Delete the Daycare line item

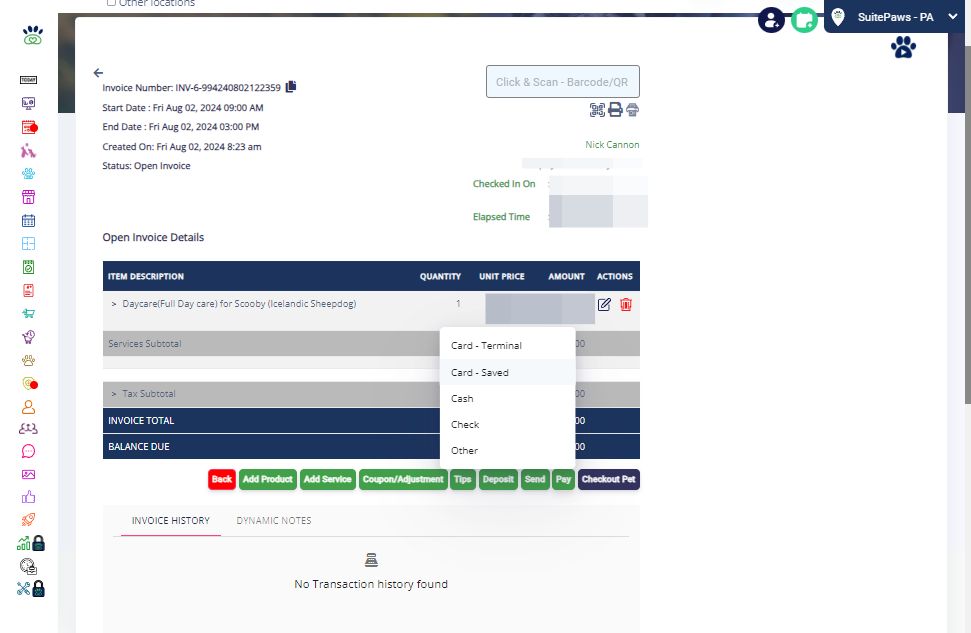point(626,305)
